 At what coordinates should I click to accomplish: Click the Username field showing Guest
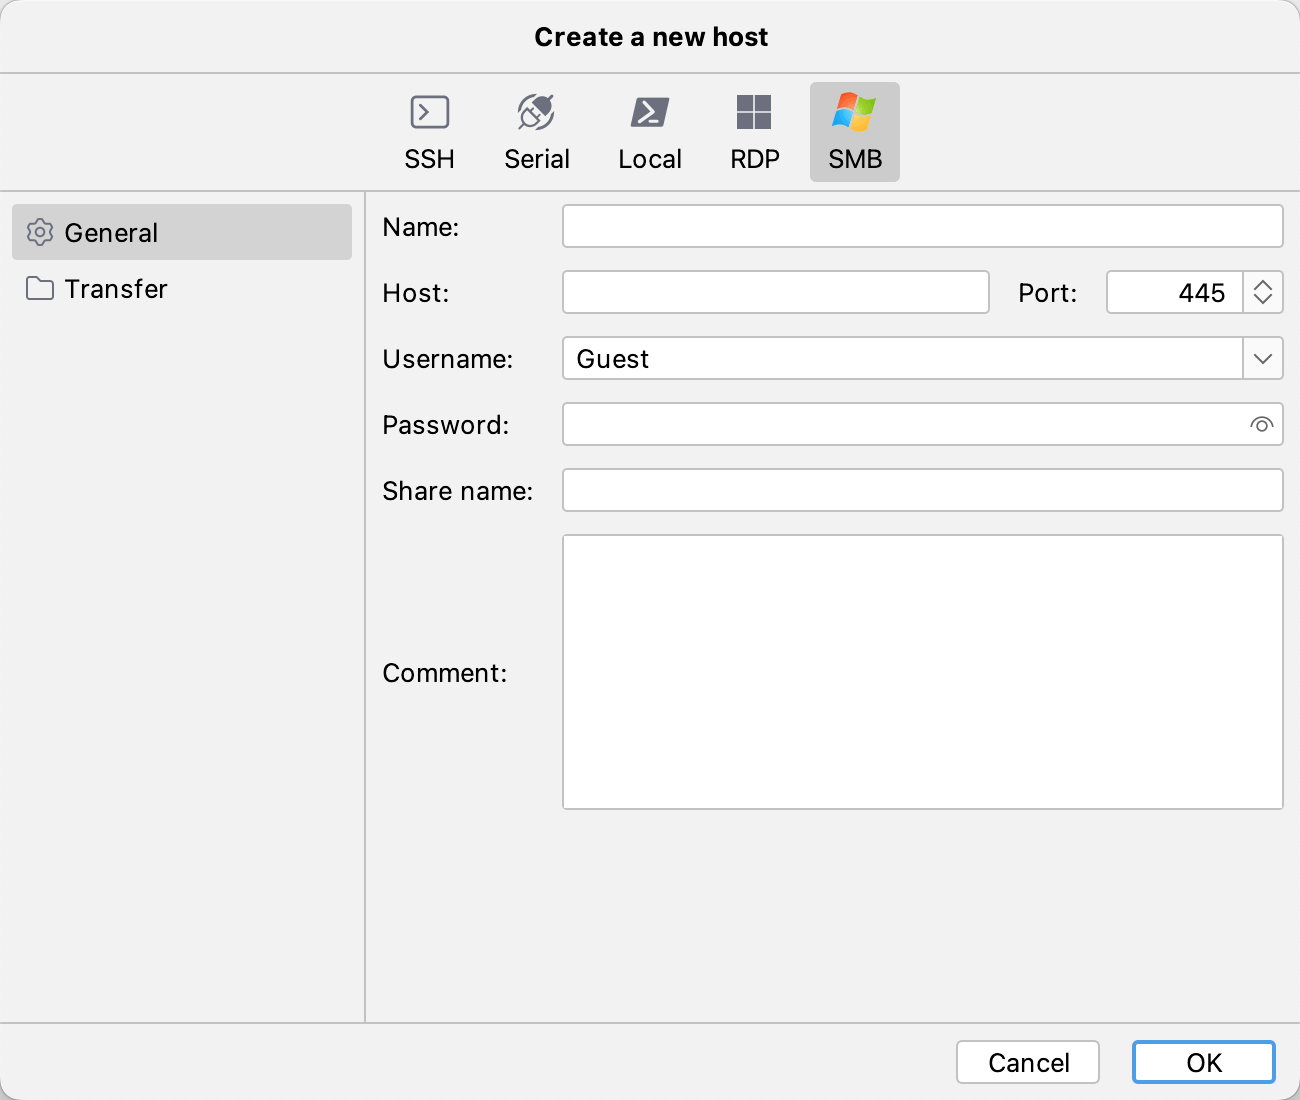[903, 358]
